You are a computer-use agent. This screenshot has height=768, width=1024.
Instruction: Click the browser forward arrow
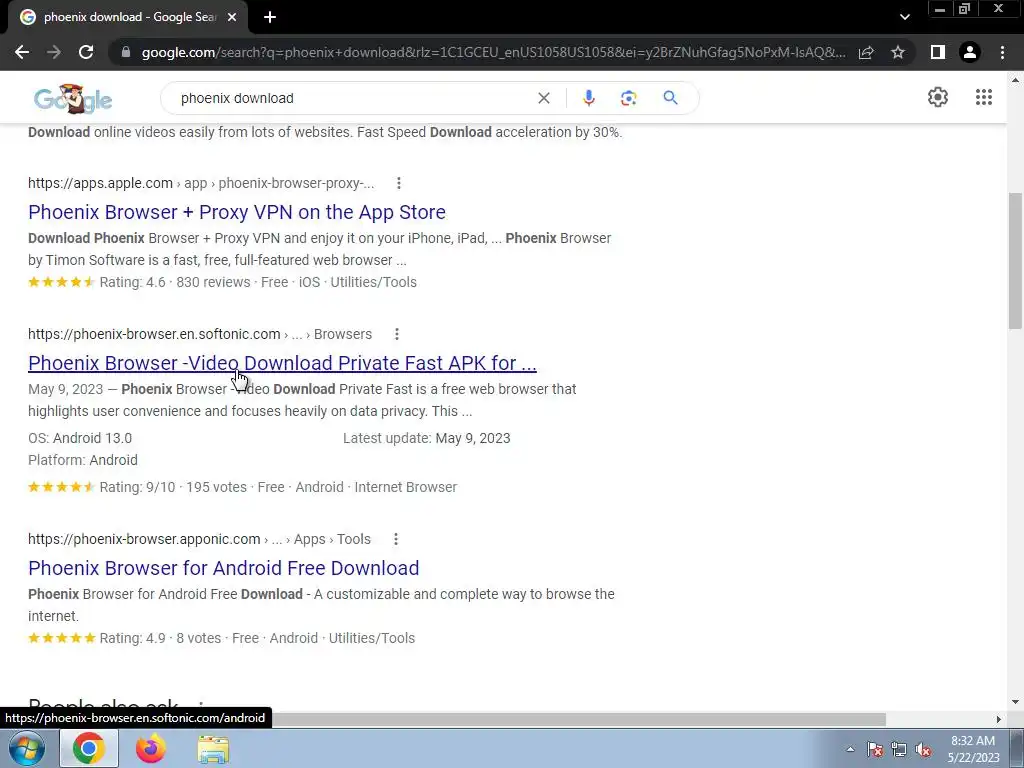click(54, 52)
